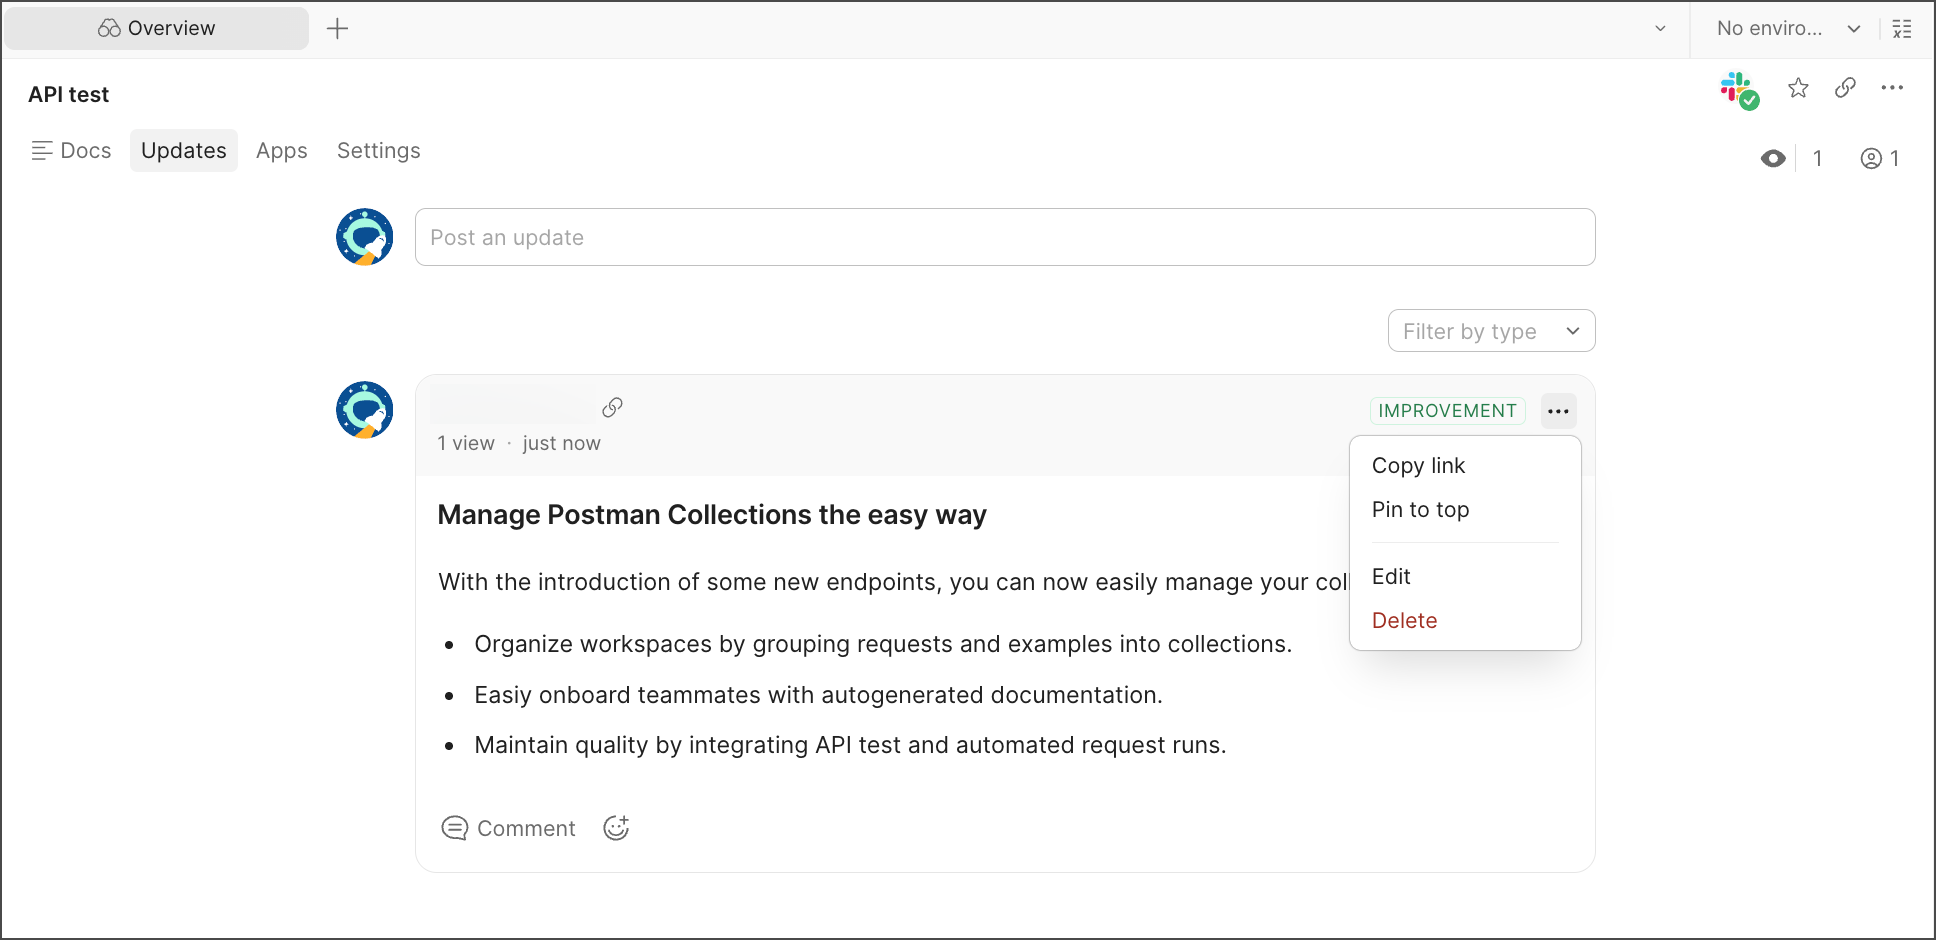
Task: Click the Post an update field
Action: pyautogui.click(x=1005, y=237)
